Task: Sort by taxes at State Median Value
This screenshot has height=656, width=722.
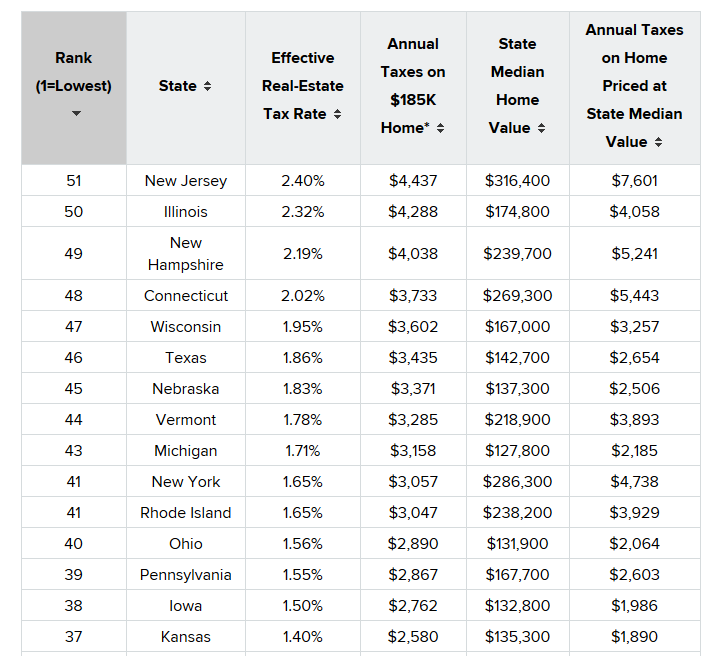Action: [x=658, y=143]
